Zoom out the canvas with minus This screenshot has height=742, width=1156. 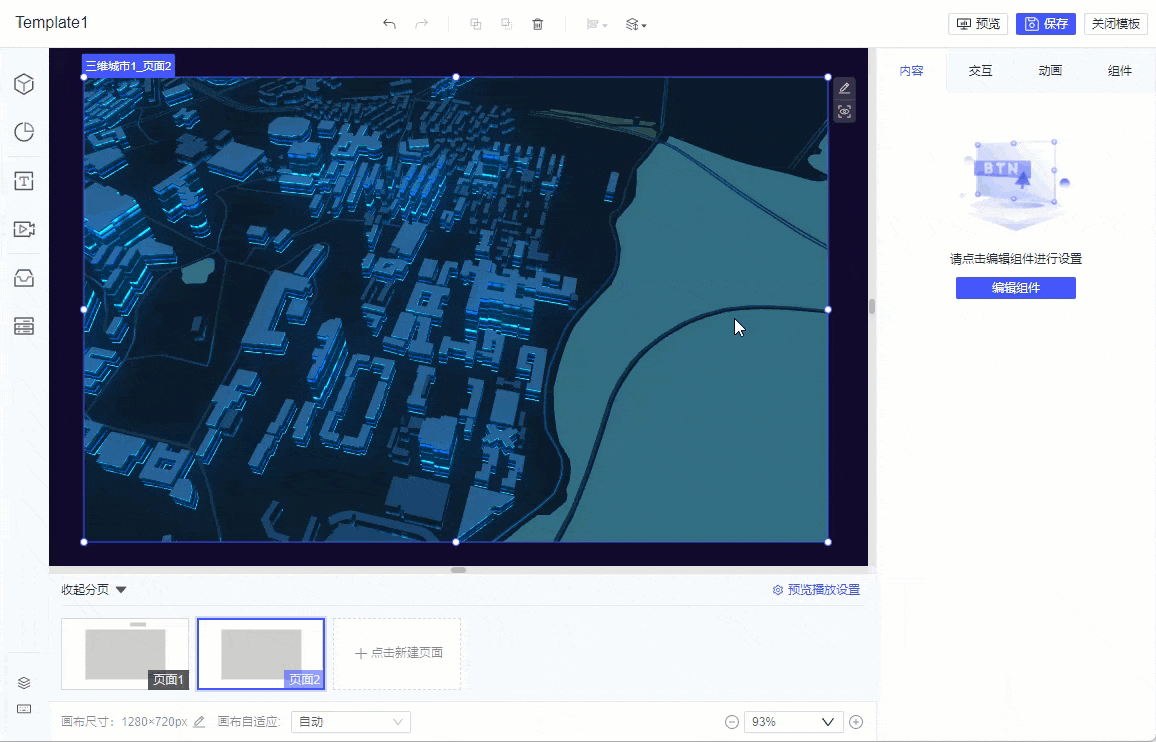[731, 722]
